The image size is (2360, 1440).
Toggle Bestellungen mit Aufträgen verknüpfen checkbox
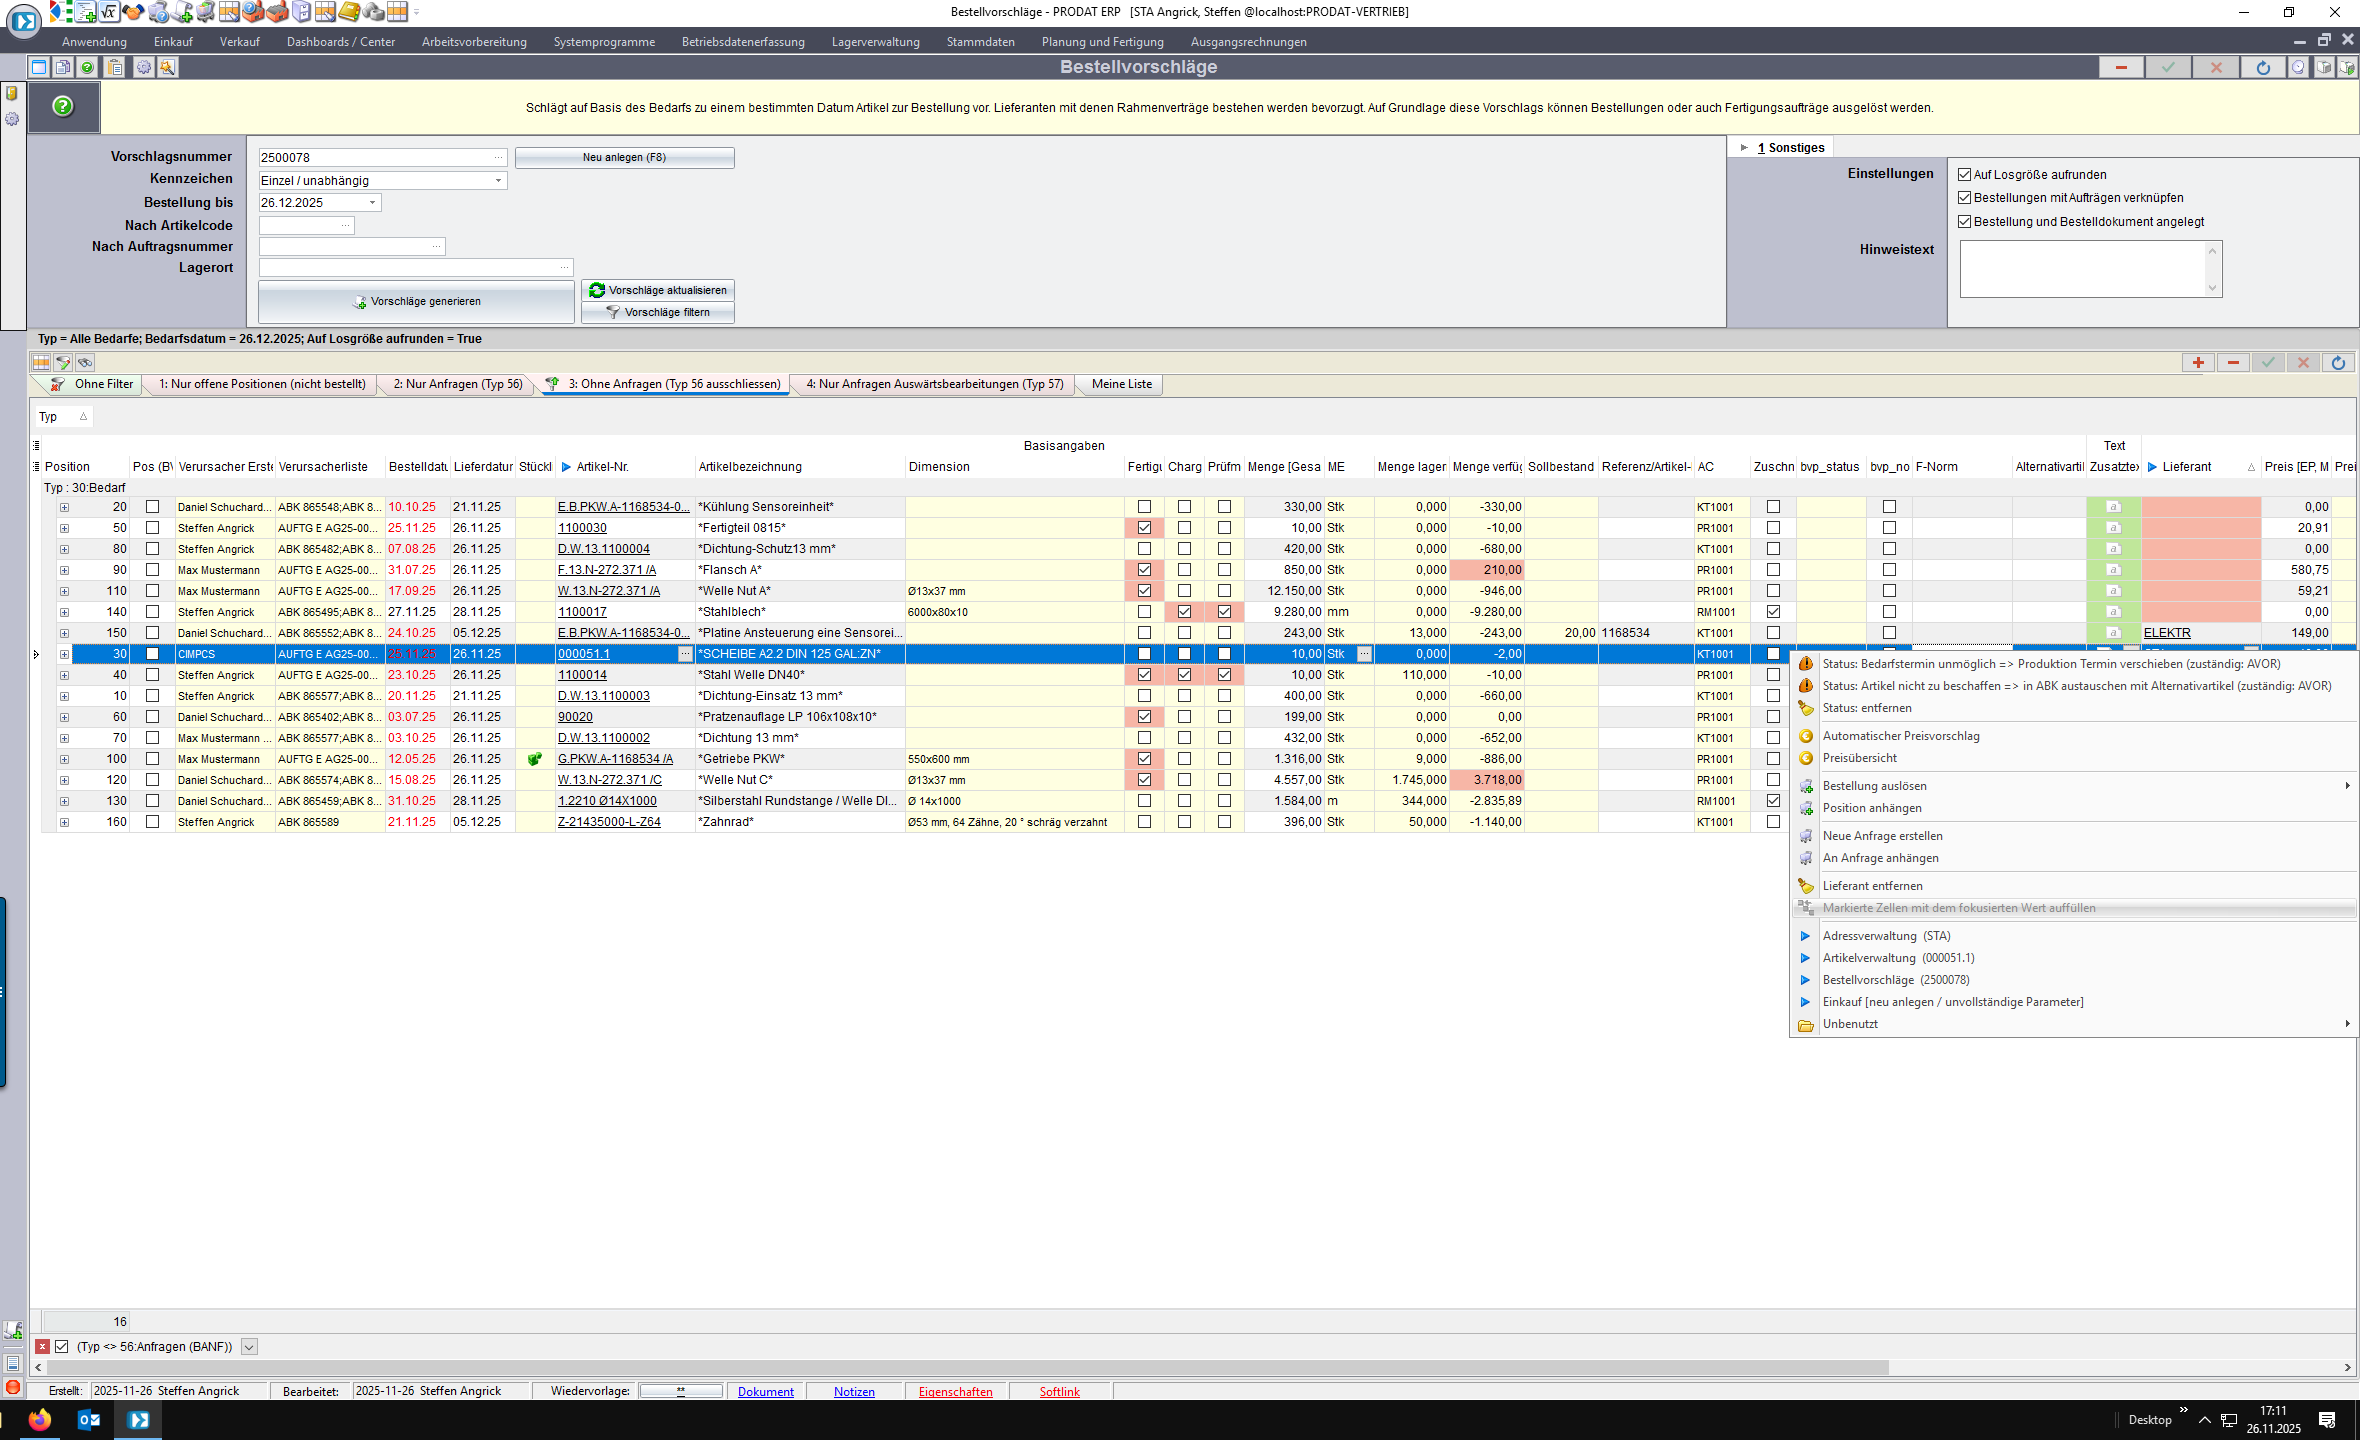pos(1964,198)
